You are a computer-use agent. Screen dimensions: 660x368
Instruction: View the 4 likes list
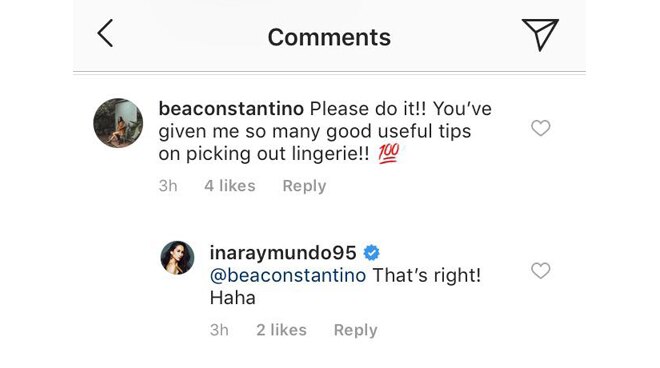(230, 186)
